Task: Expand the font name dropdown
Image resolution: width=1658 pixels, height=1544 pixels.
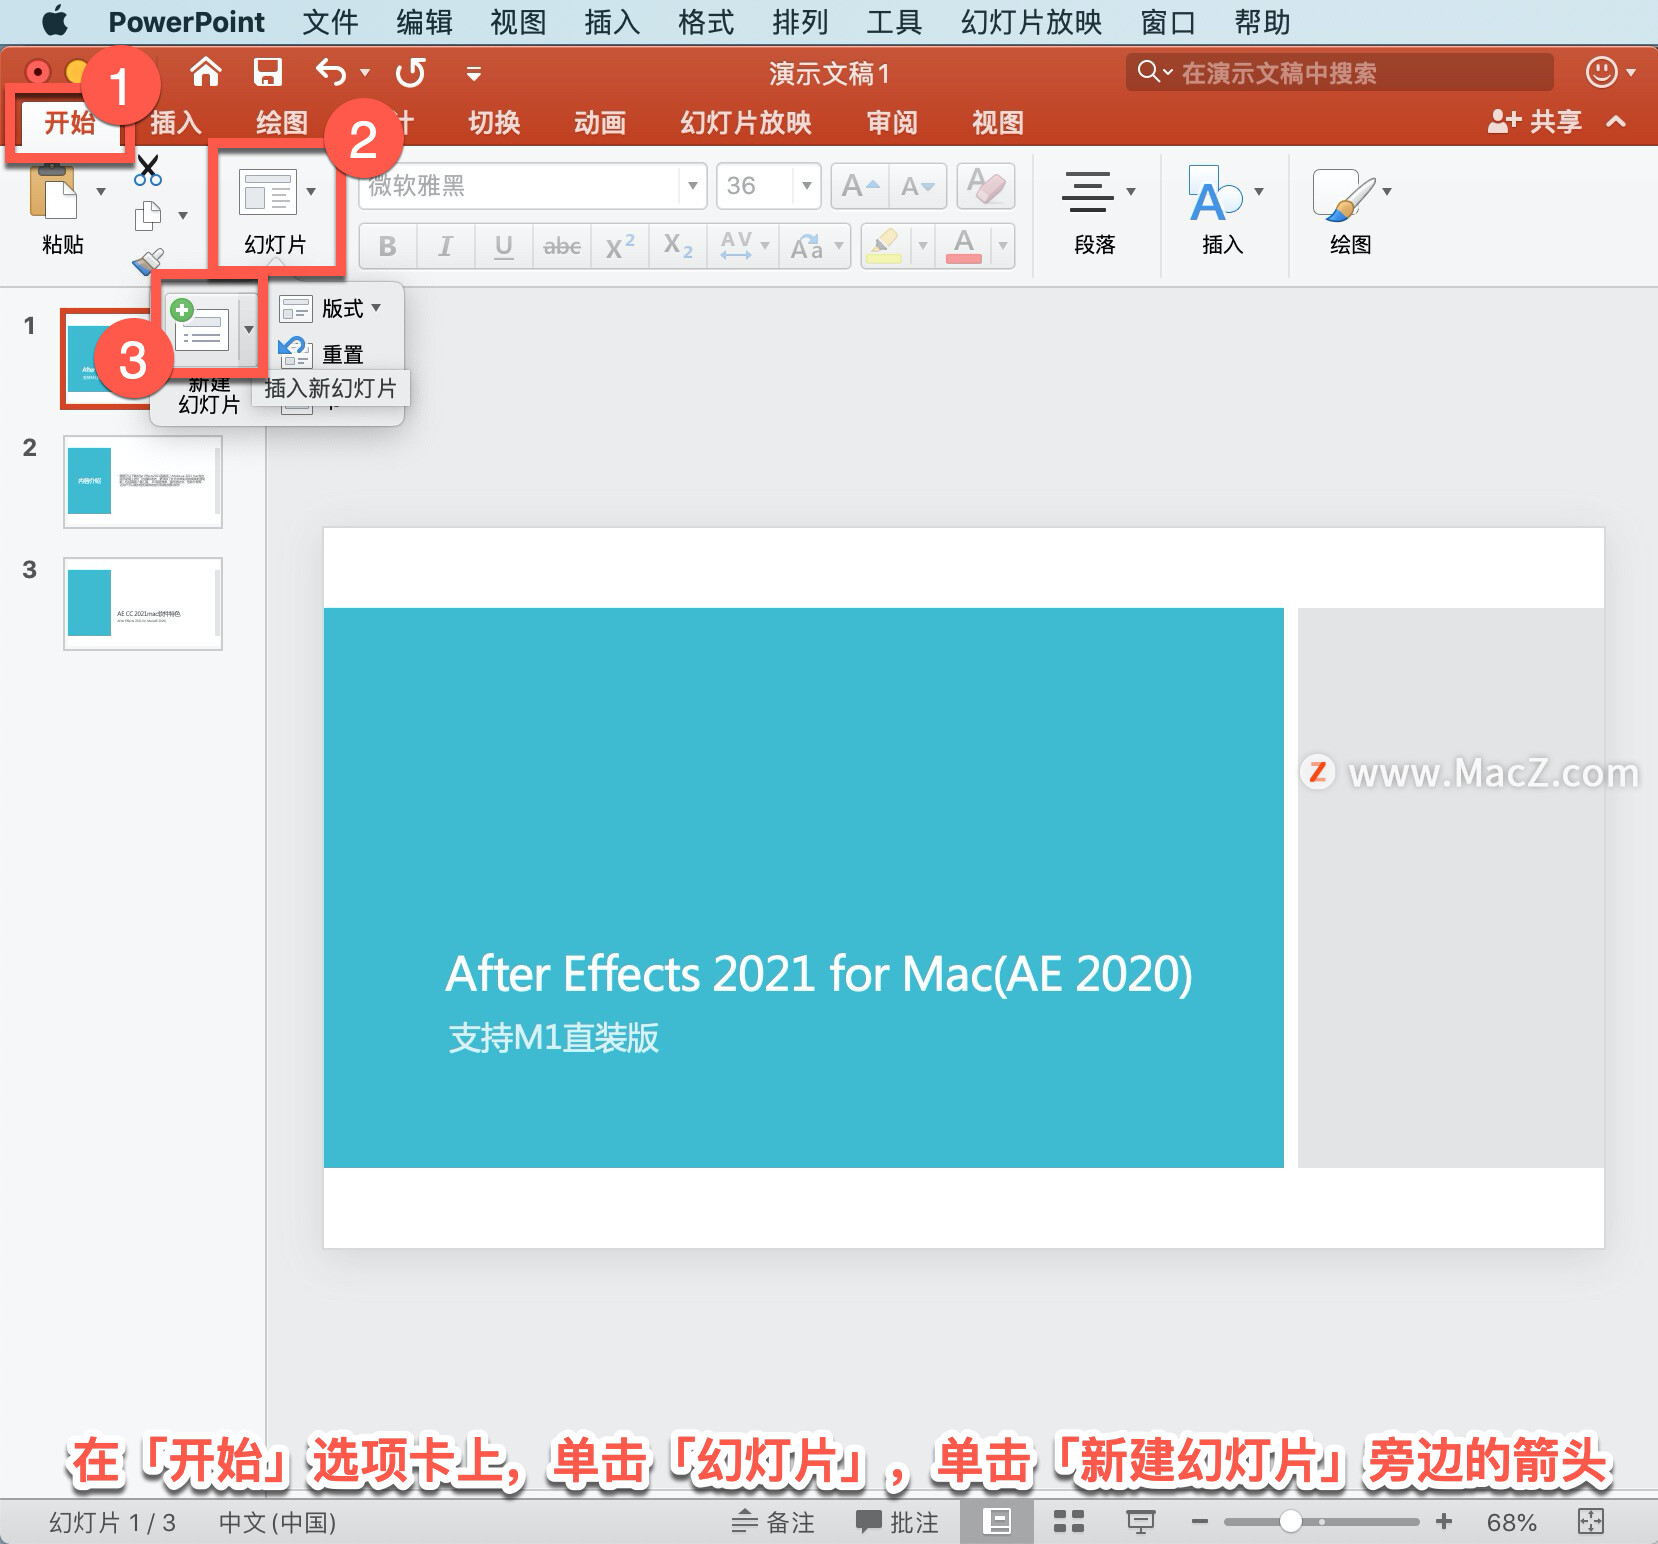Action: coord(692,186)
